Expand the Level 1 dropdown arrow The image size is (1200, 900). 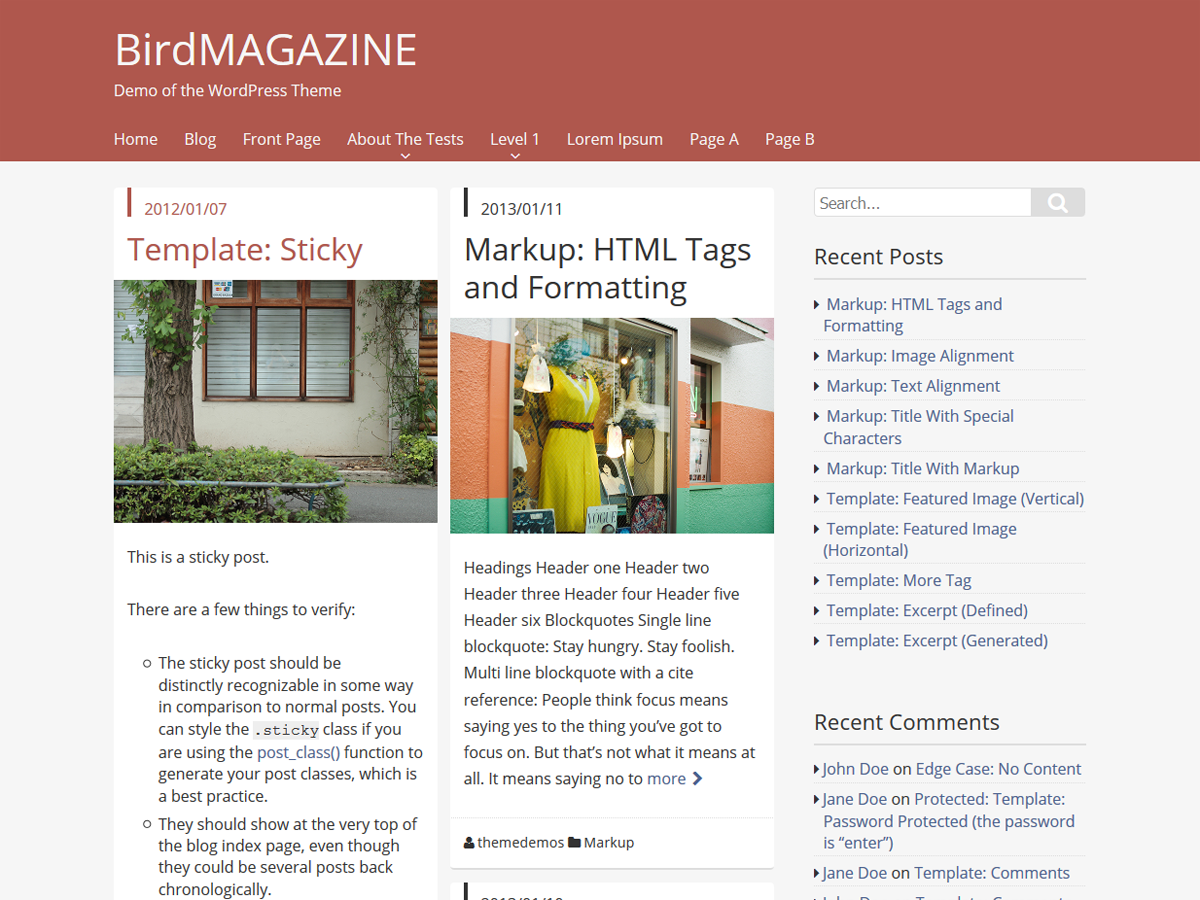[514, 155]
